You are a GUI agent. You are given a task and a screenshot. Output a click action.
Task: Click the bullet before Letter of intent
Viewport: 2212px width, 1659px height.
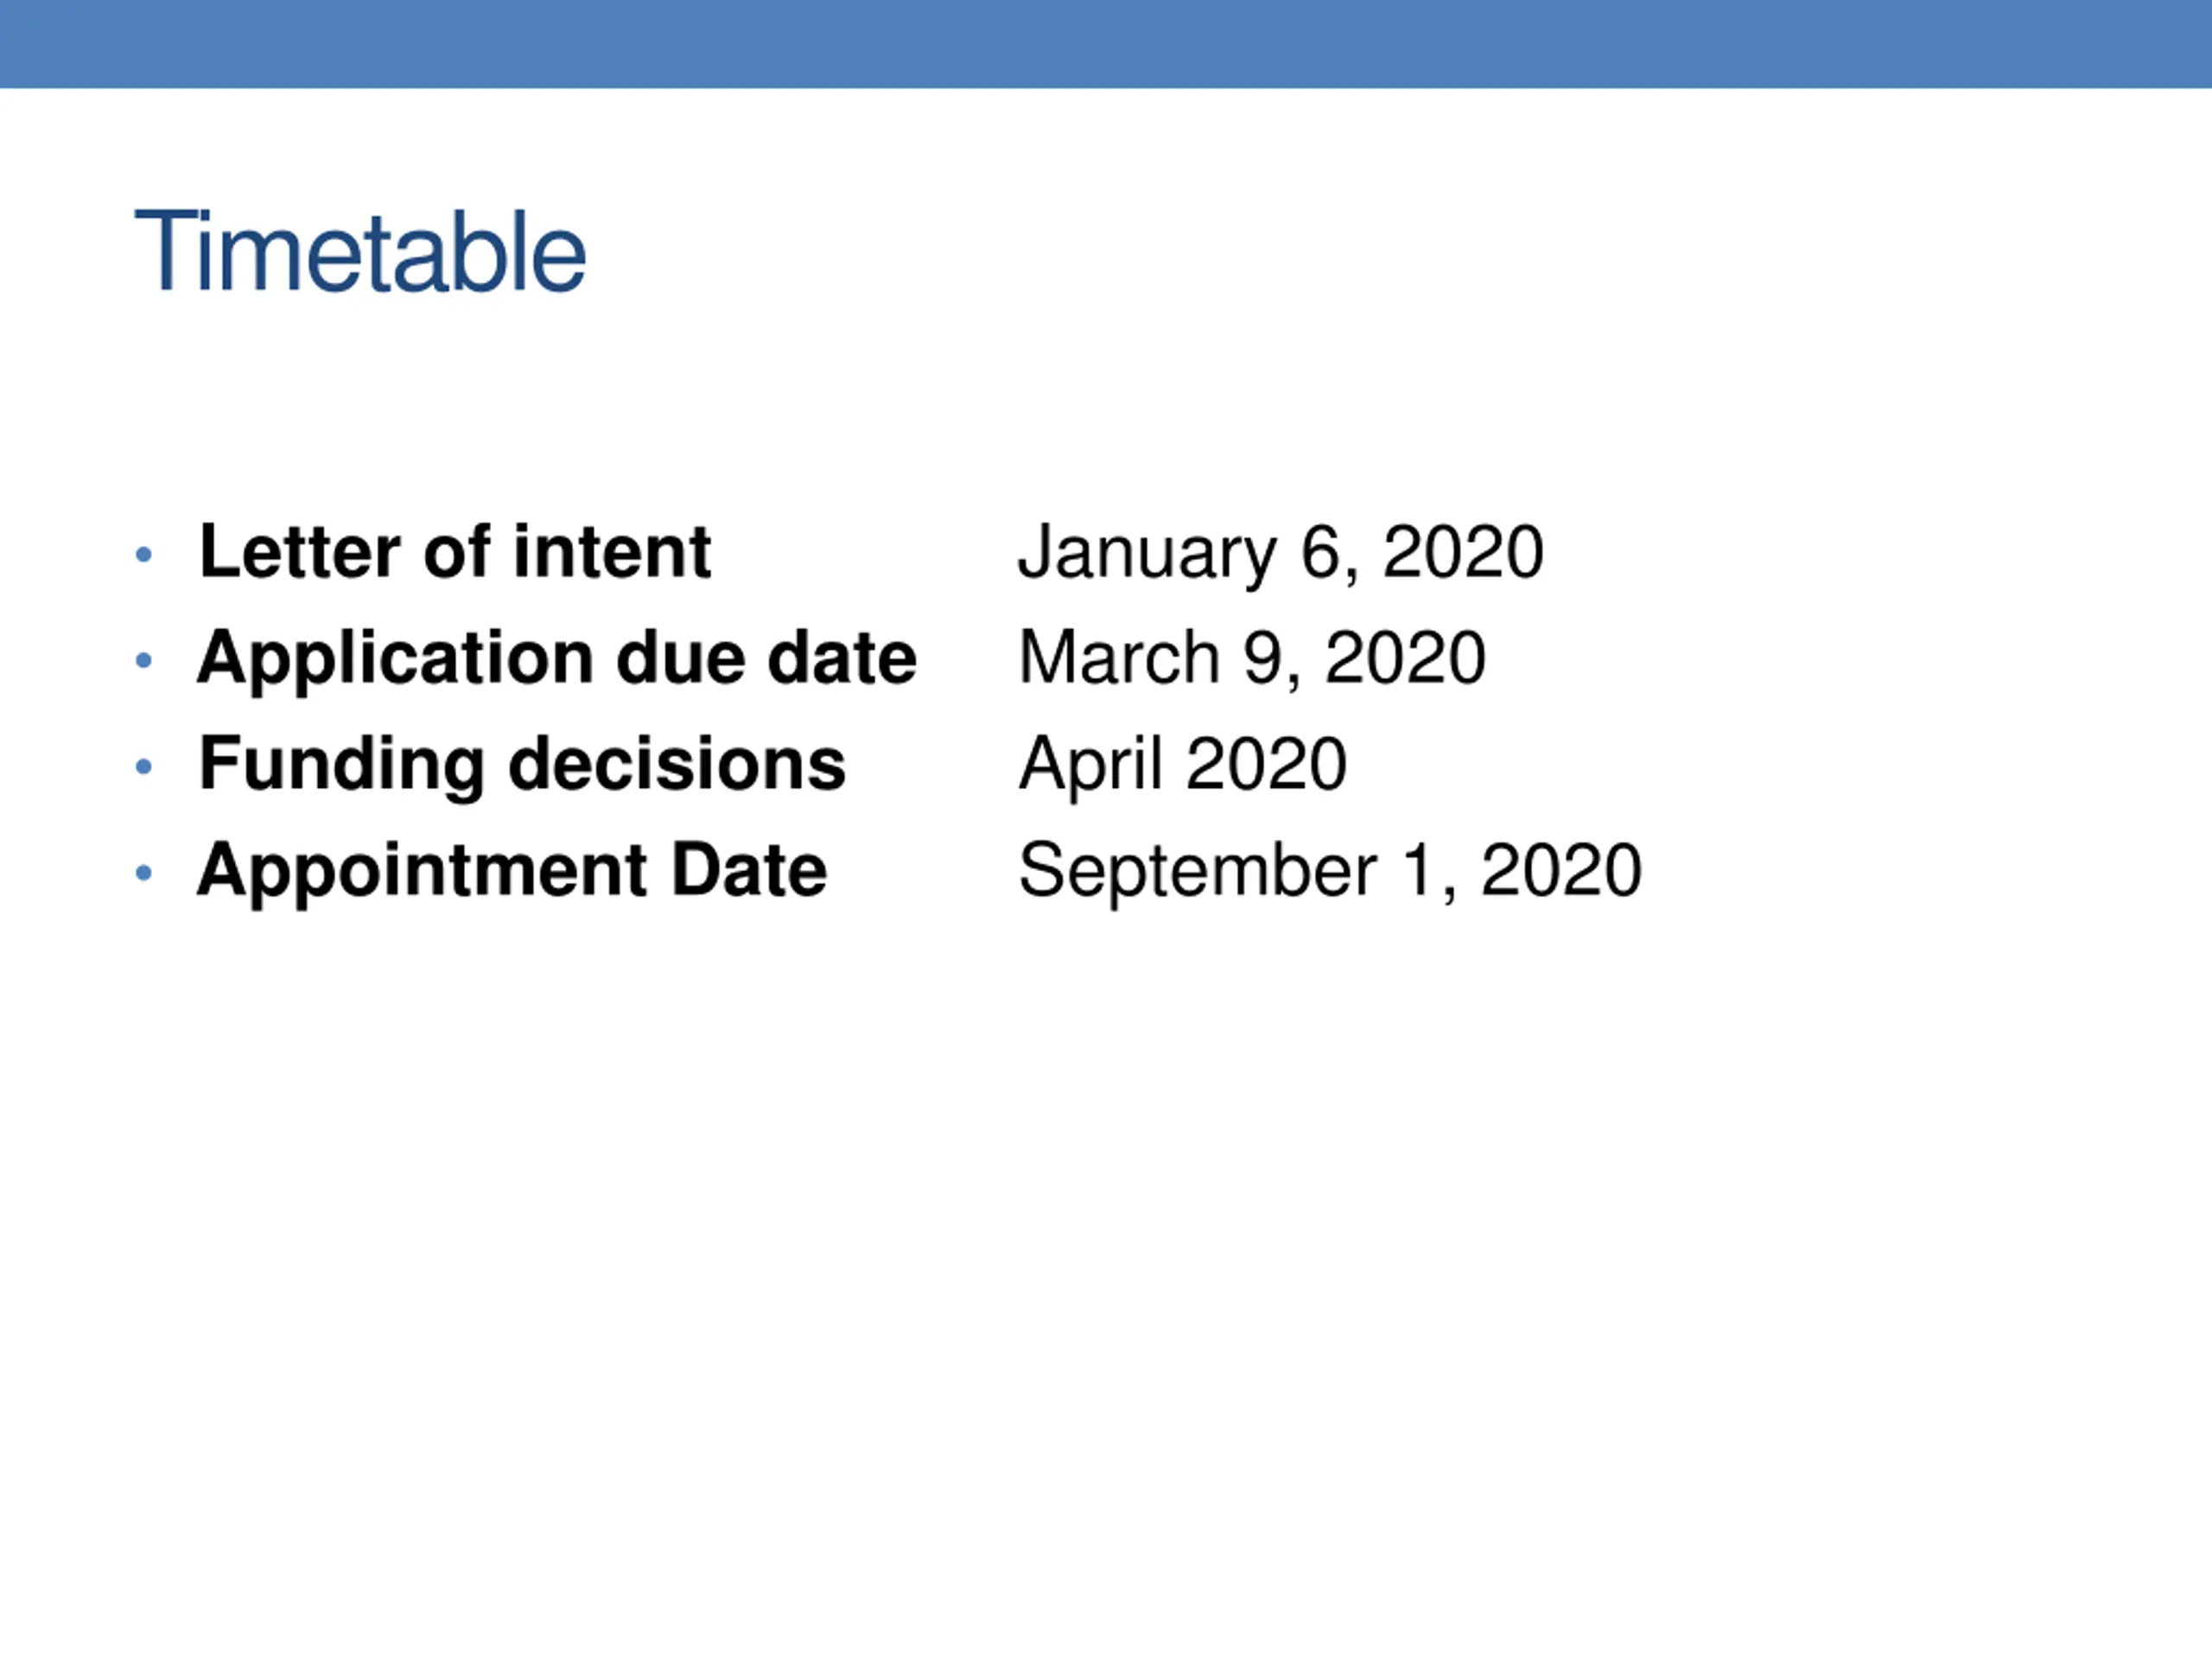(144, 554)
